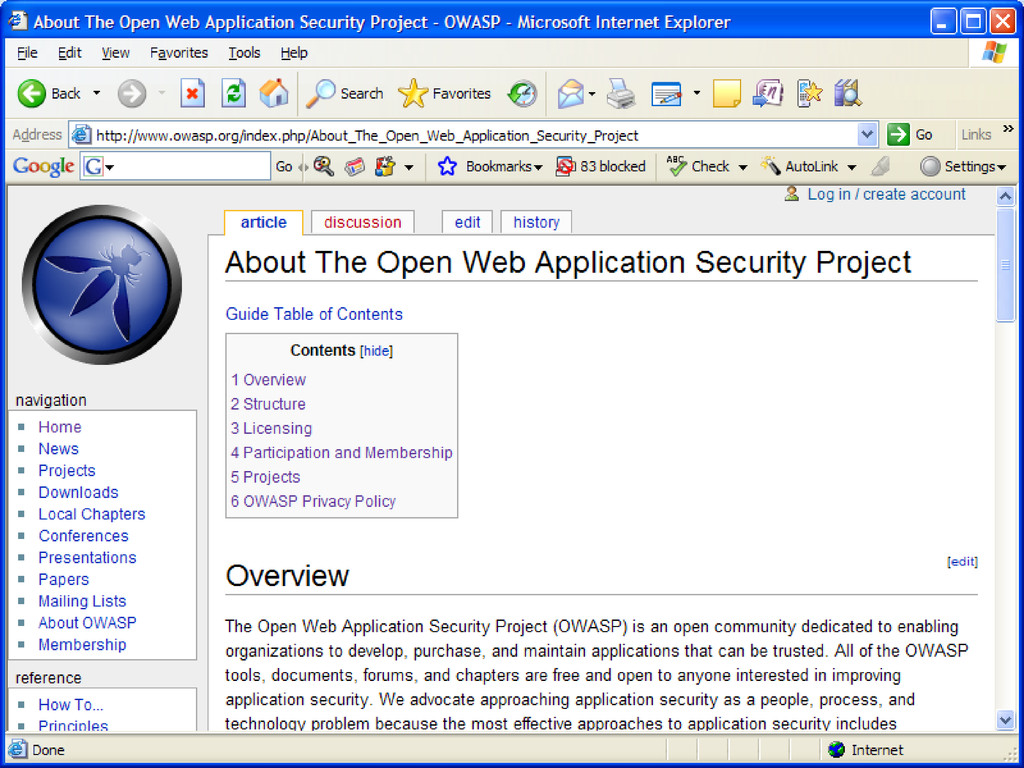Click the Go button beside address bar

911,135
